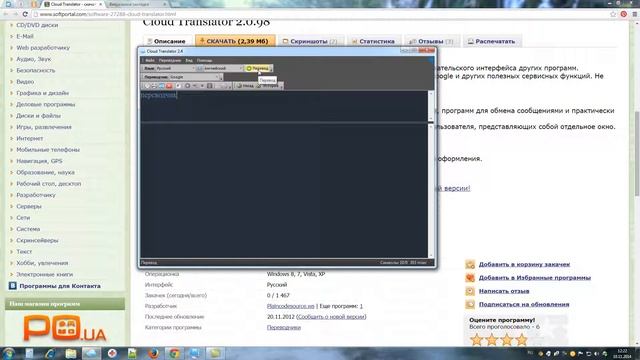Click the red extension icon in Chrome toolbar
640x360 pixels.
624,14
